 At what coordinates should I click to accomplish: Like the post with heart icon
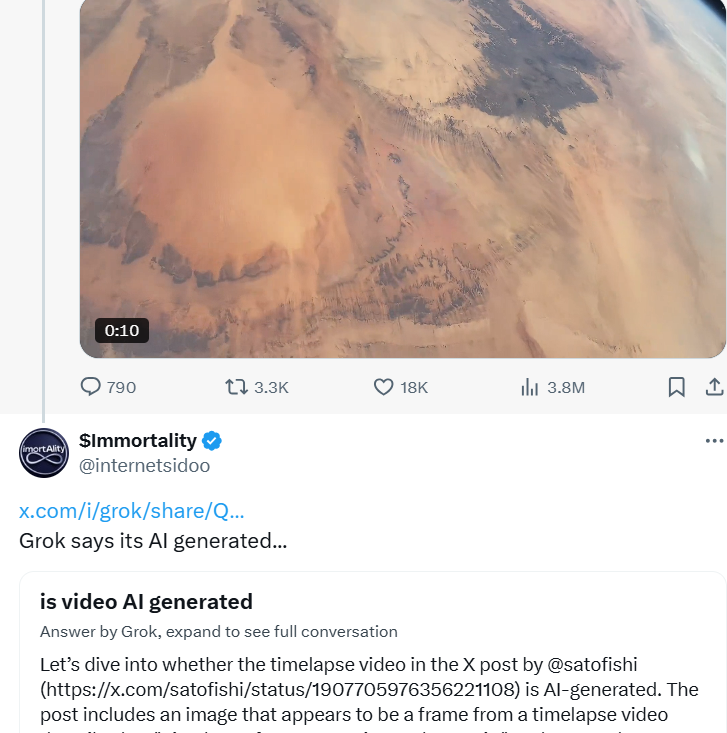point(383,387)
